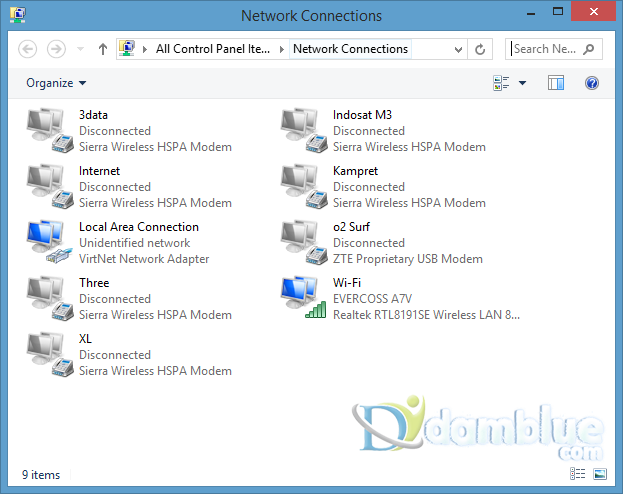Click the All Control Panel Items breadcrumb

click(213, 49)
